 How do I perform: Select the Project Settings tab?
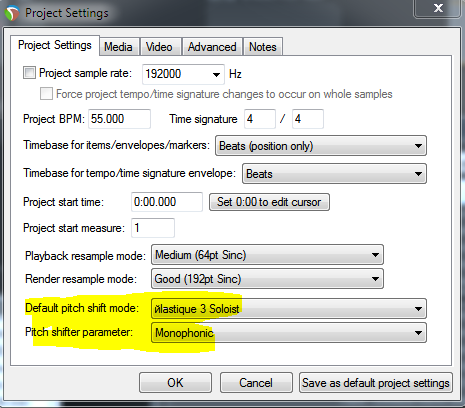pos(55,45)
